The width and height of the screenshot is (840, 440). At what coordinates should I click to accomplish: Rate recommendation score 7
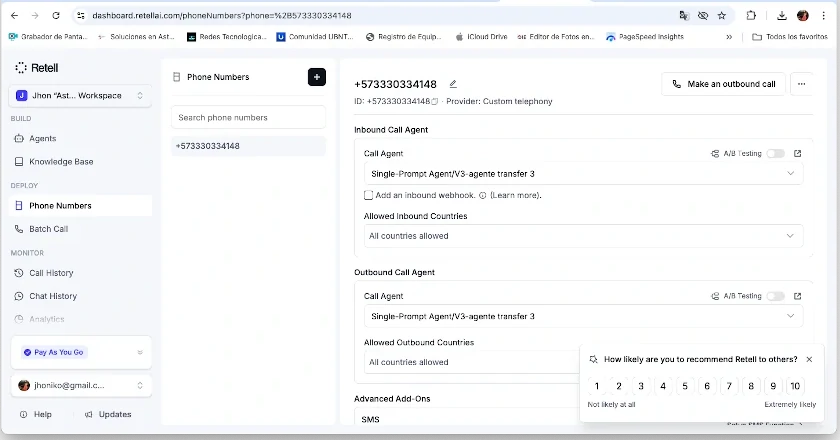coord(729,386)
